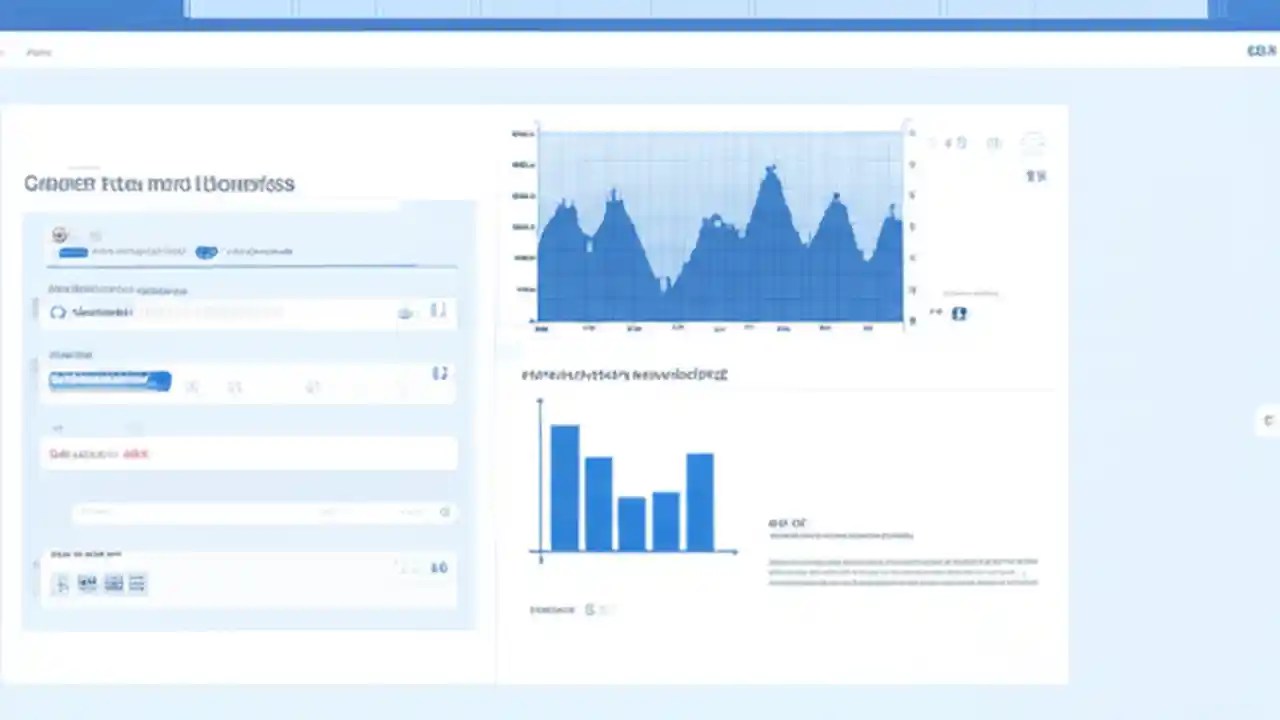The height and width of the screenshot is (720, 1280).
Task: Select the grid view icon at panel bottom
Action: (113, 583)
